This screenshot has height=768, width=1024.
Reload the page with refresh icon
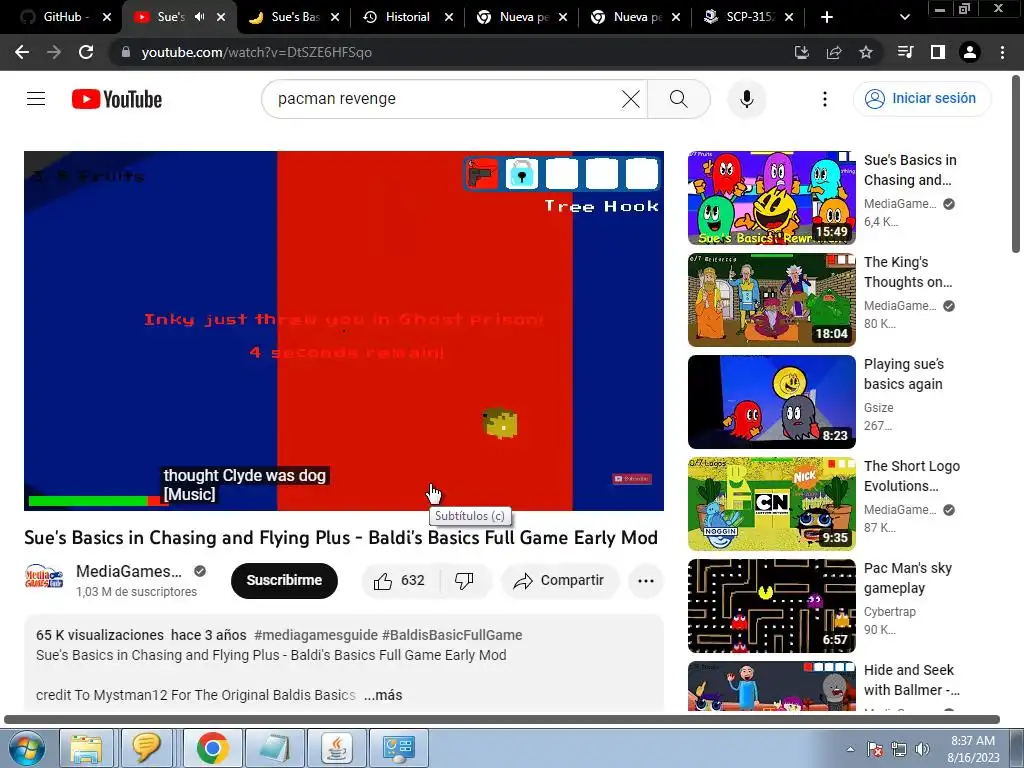pyautogui.click(x=86, y=52)
